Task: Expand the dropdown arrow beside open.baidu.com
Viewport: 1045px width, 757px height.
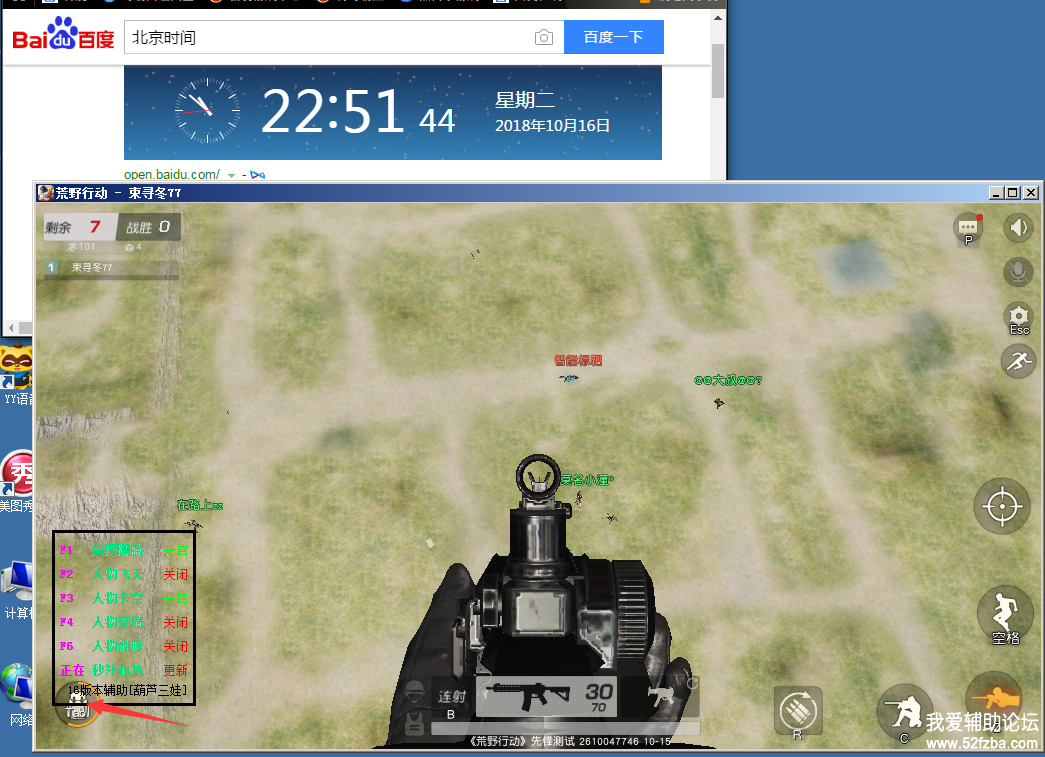Action: (231, 175)
